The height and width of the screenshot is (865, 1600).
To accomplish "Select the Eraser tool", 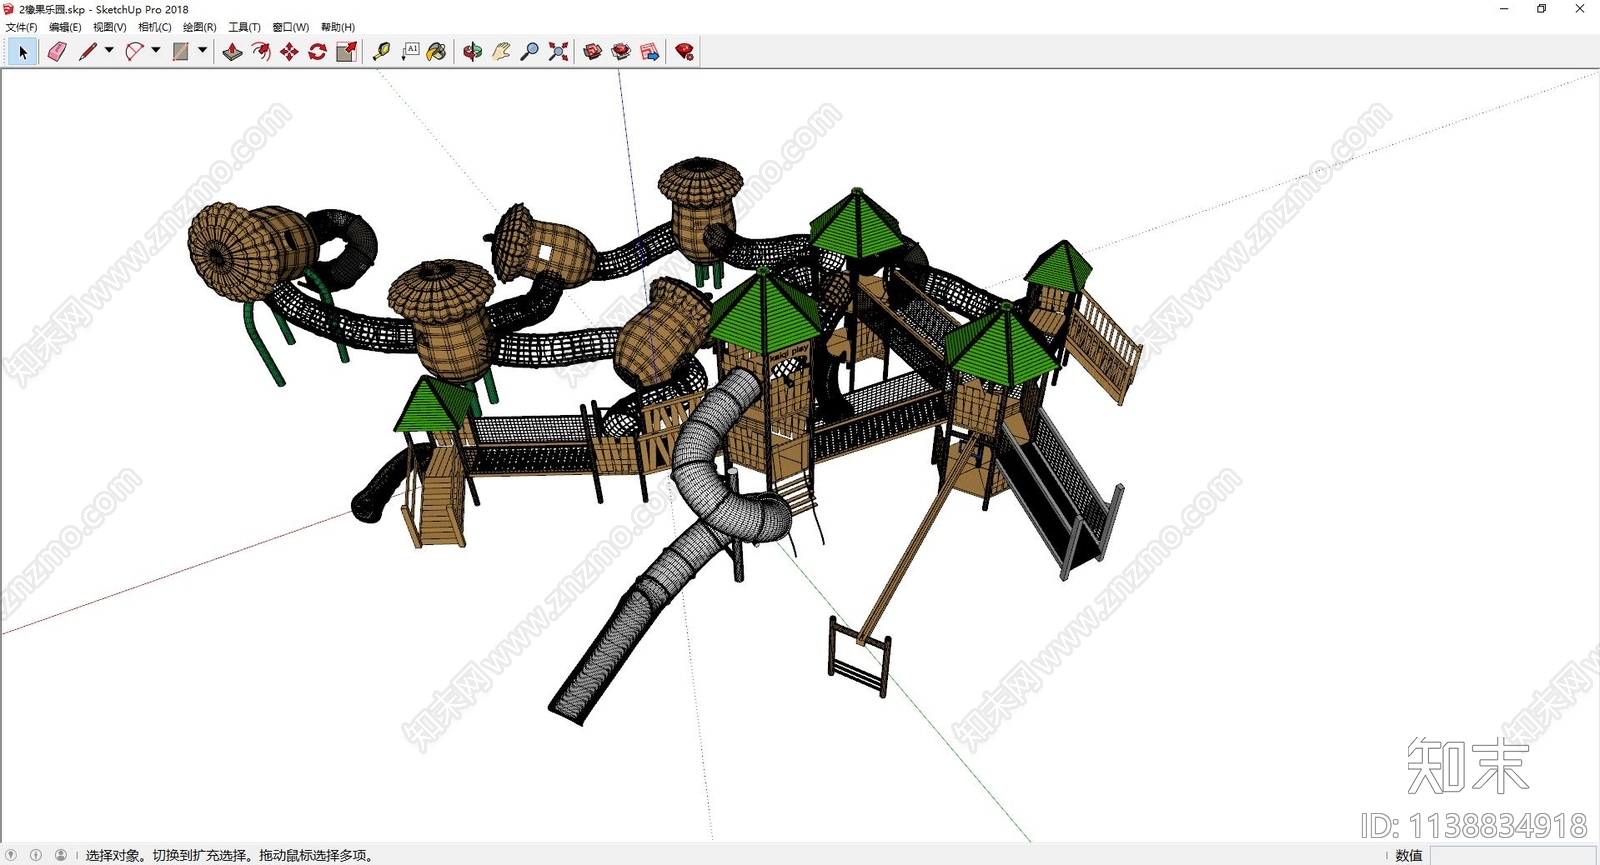I will pos(57,52).
